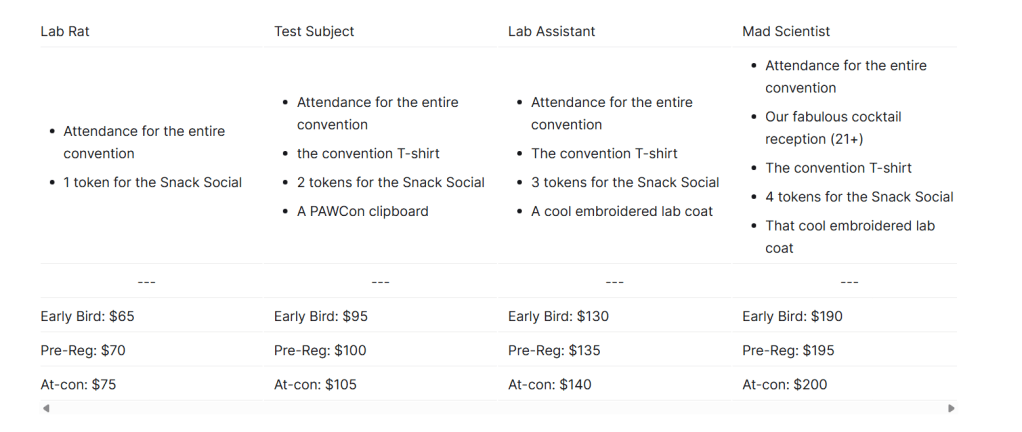This screenshot has height=432, width=1022.
Task: Click the left arrow of the horizontal scrollbar
Action: click(45, 408)
